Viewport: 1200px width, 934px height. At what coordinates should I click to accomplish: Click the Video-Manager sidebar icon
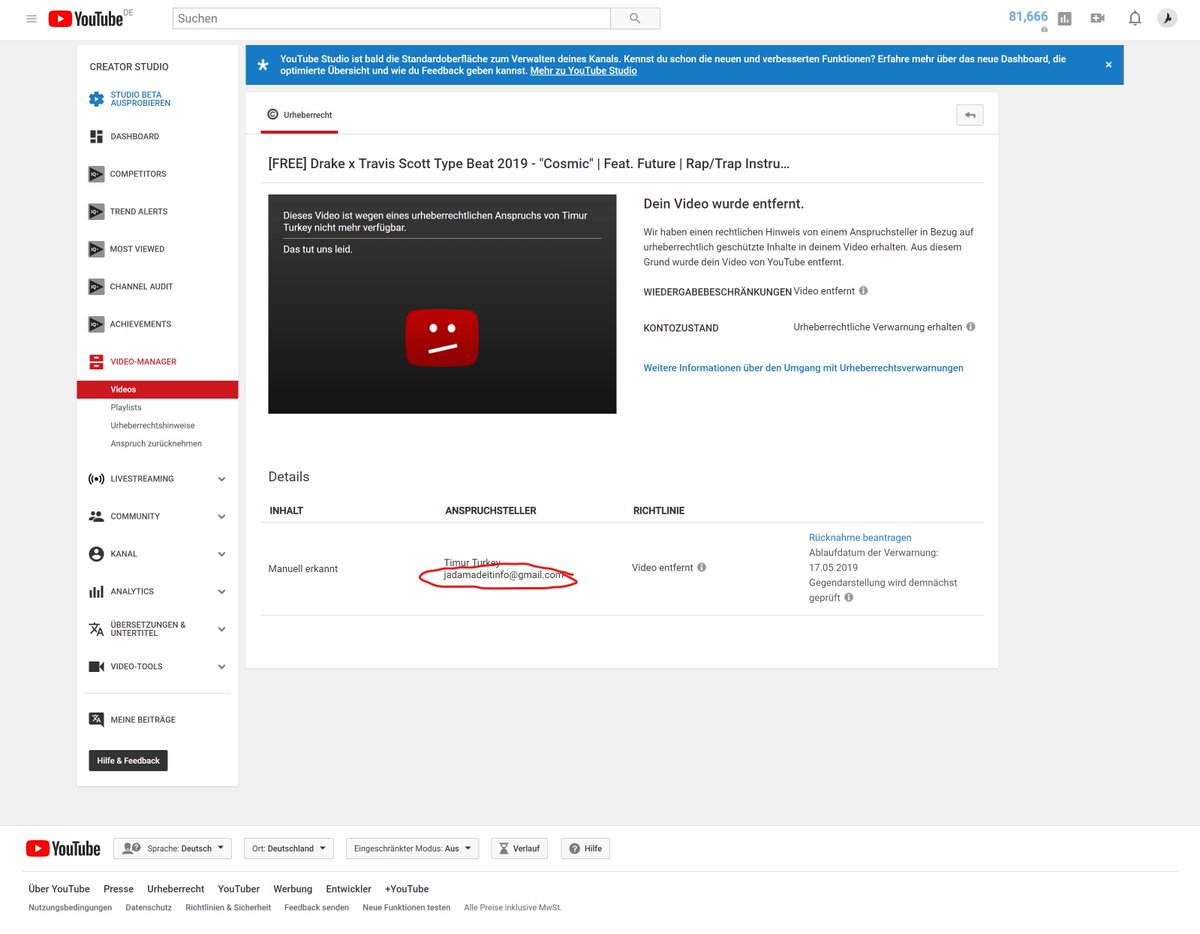point(96,361)
